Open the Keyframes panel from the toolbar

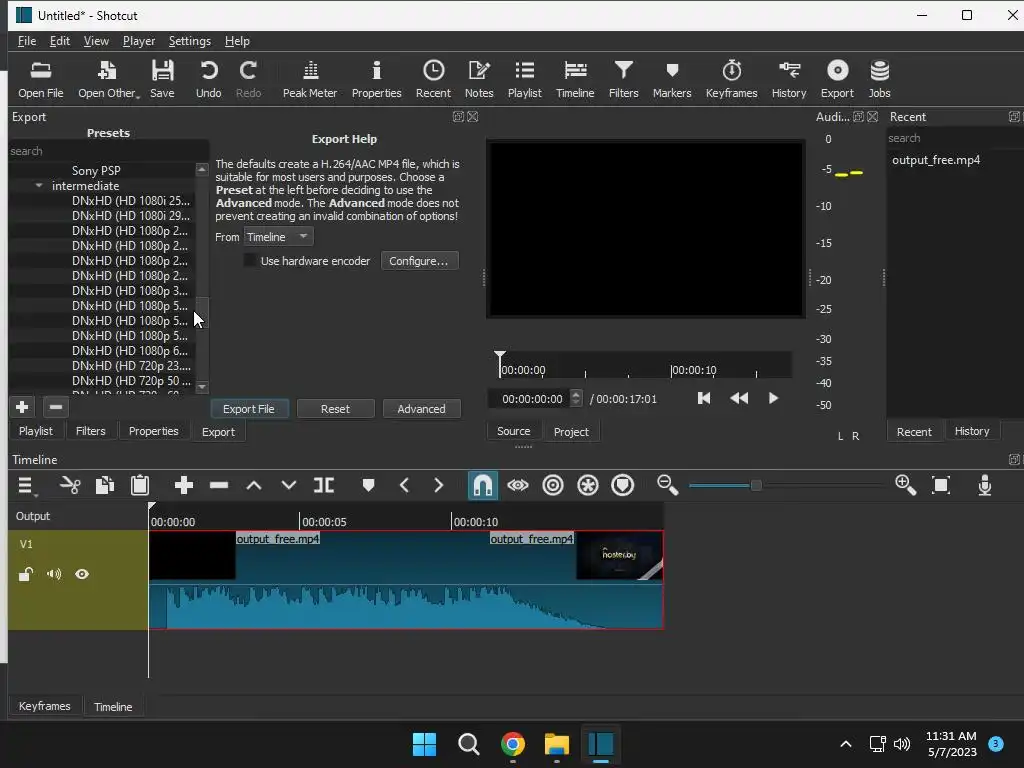pos(731,78)
